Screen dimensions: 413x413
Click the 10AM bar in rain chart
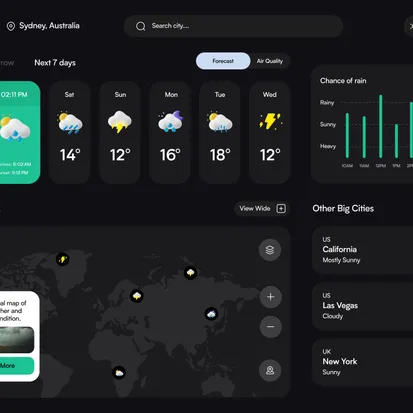(347, 135)
